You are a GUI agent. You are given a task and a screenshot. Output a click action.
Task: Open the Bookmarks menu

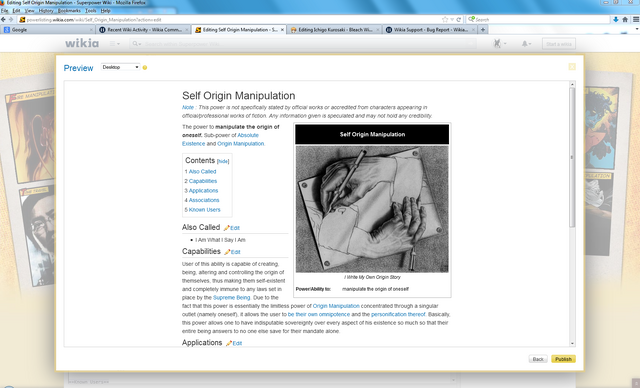(x=69, y=11)
